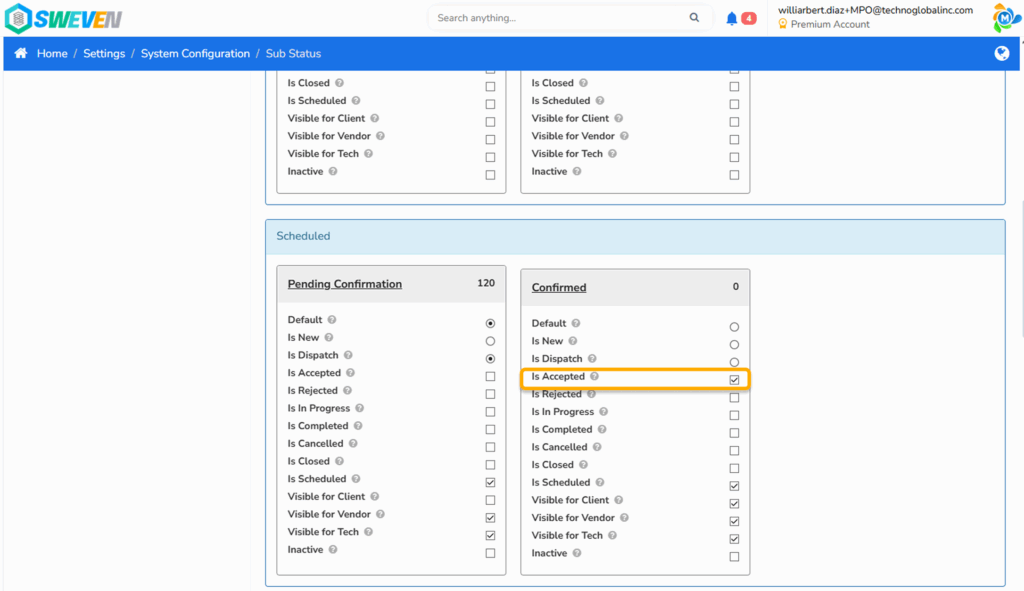Click the Home house icon in breadcrumb
The height and width of the screenshot is (591, 1024).
coord(21,53)
